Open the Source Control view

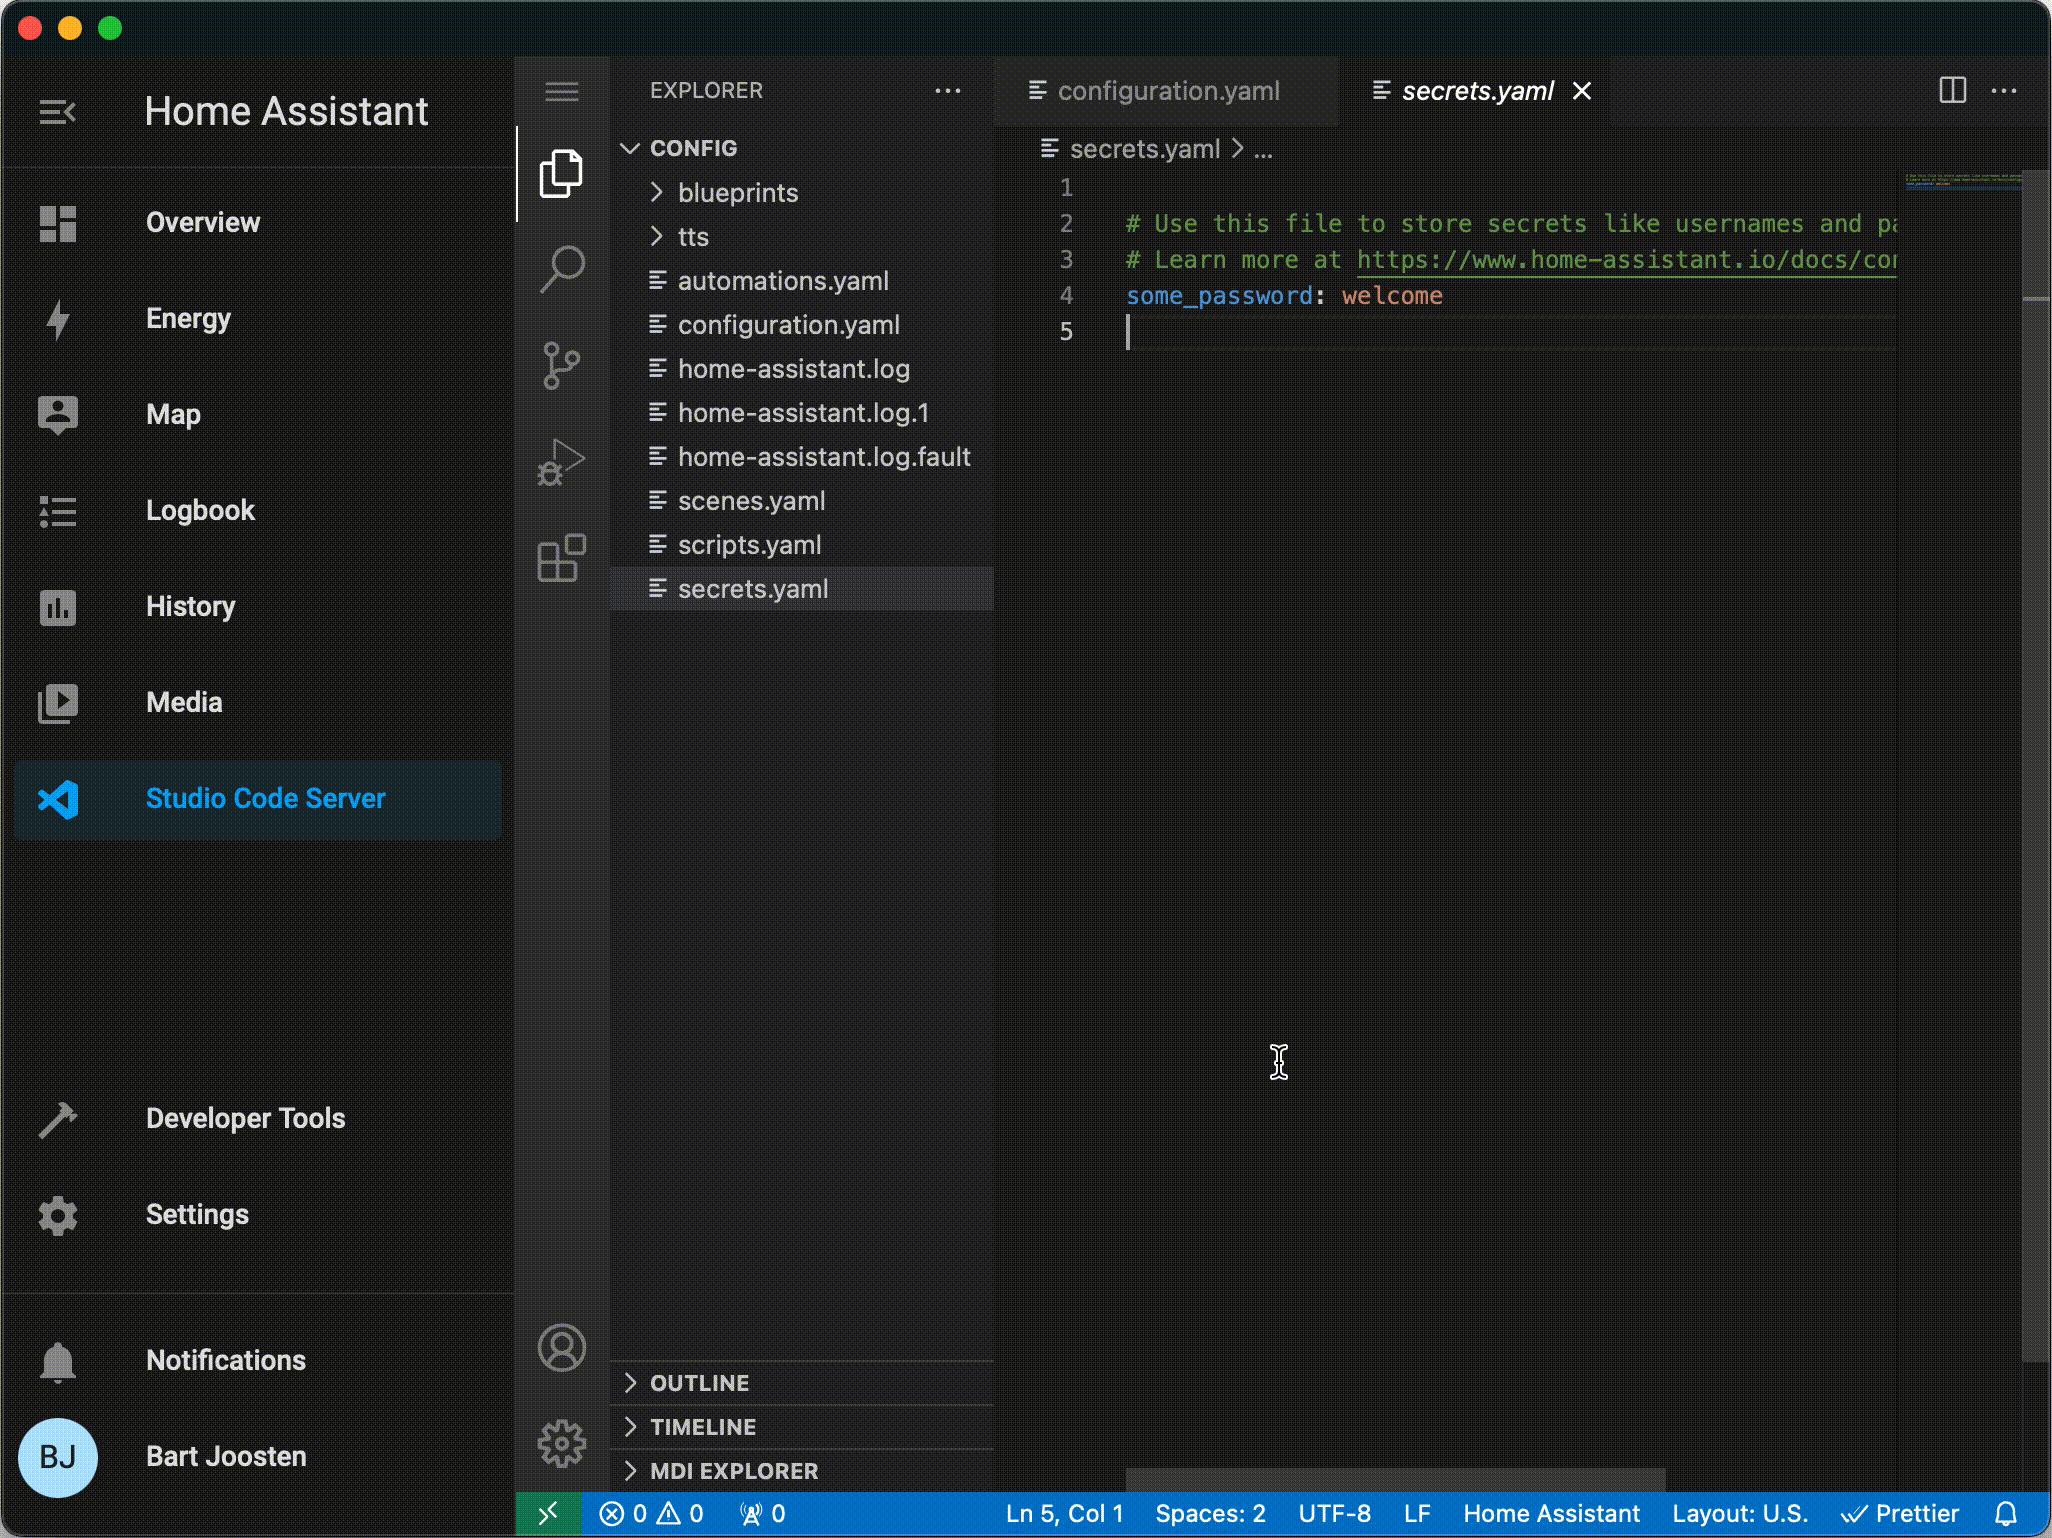click(562, 365)
